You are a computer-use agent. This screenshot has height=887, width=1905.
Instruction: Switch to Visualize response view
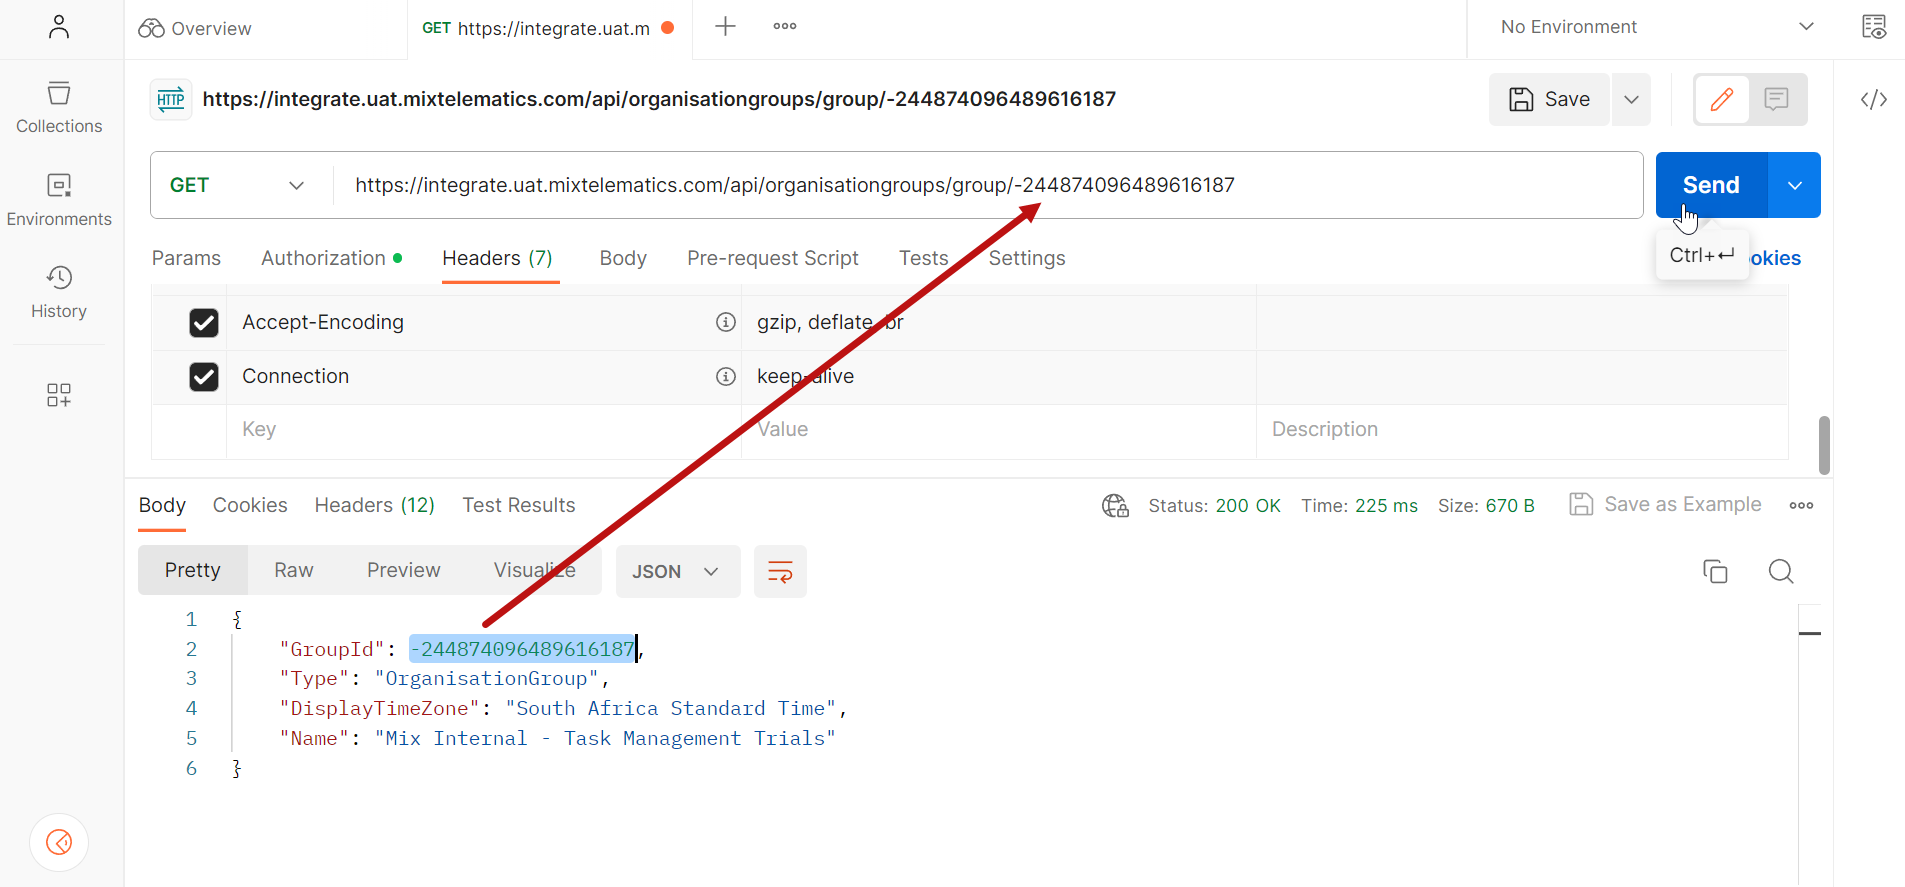[x=535, y=570]
